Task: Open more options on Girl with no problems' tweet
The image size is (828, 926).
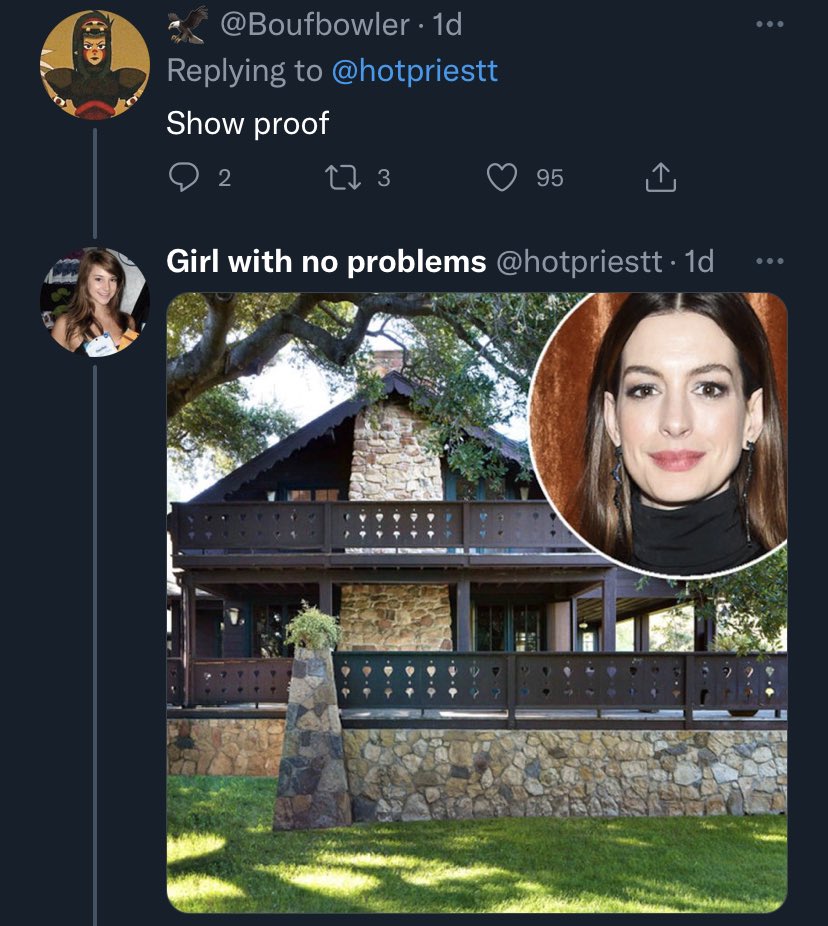Action: click(769, 261)
